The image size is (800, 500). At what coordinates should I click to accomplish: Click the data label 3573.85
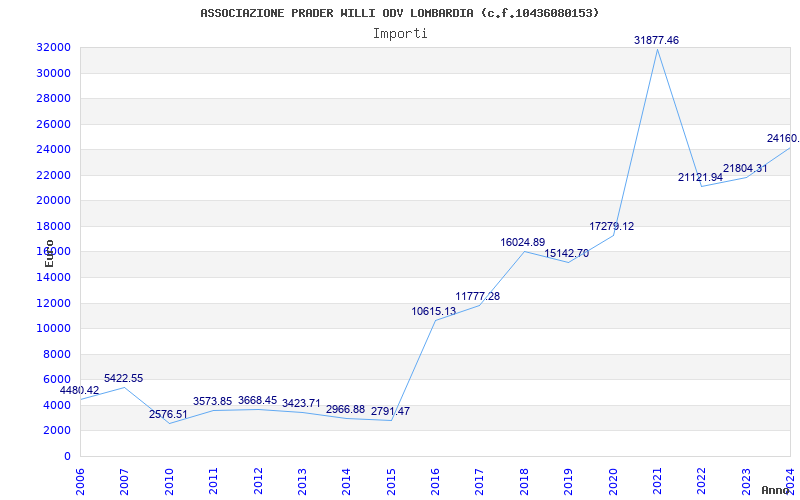pyautogui.click(x=212, y=402)
